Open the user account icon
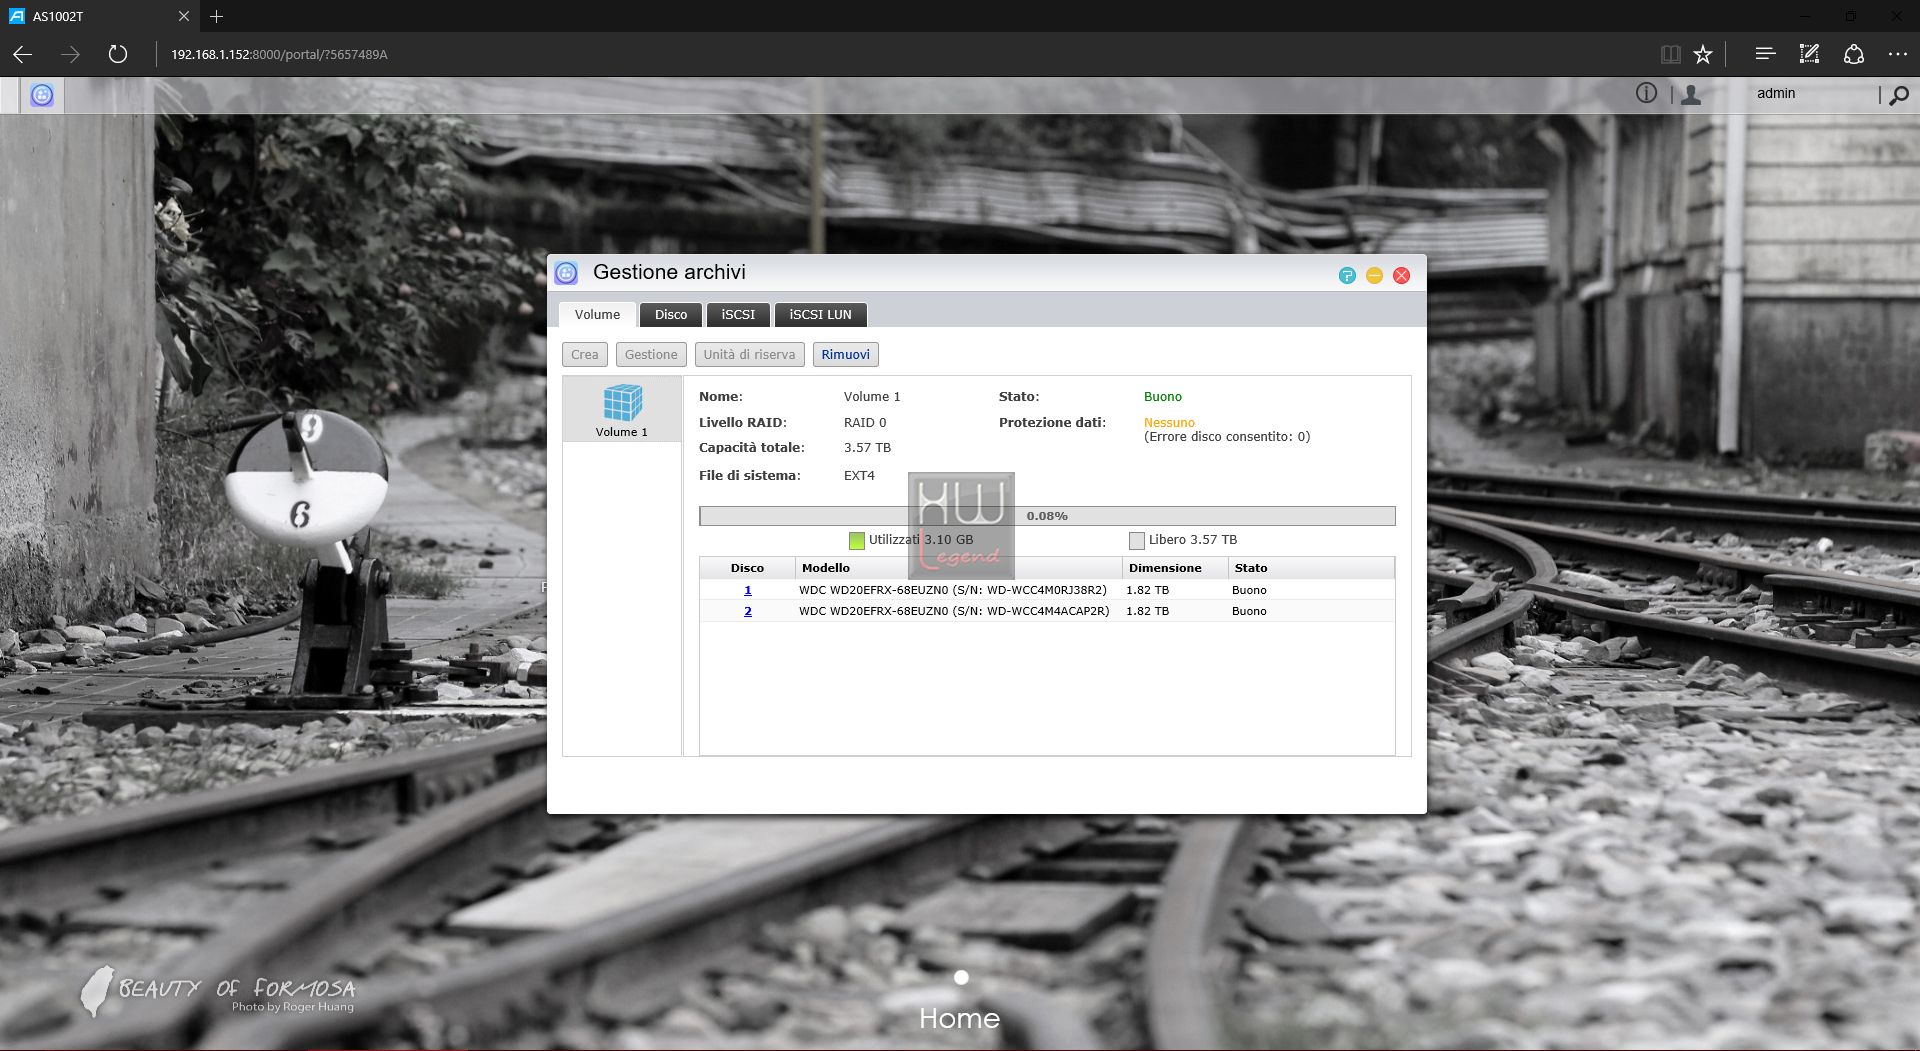Viewport: 1920px width, 1051px height. [x=1691, y=94]
